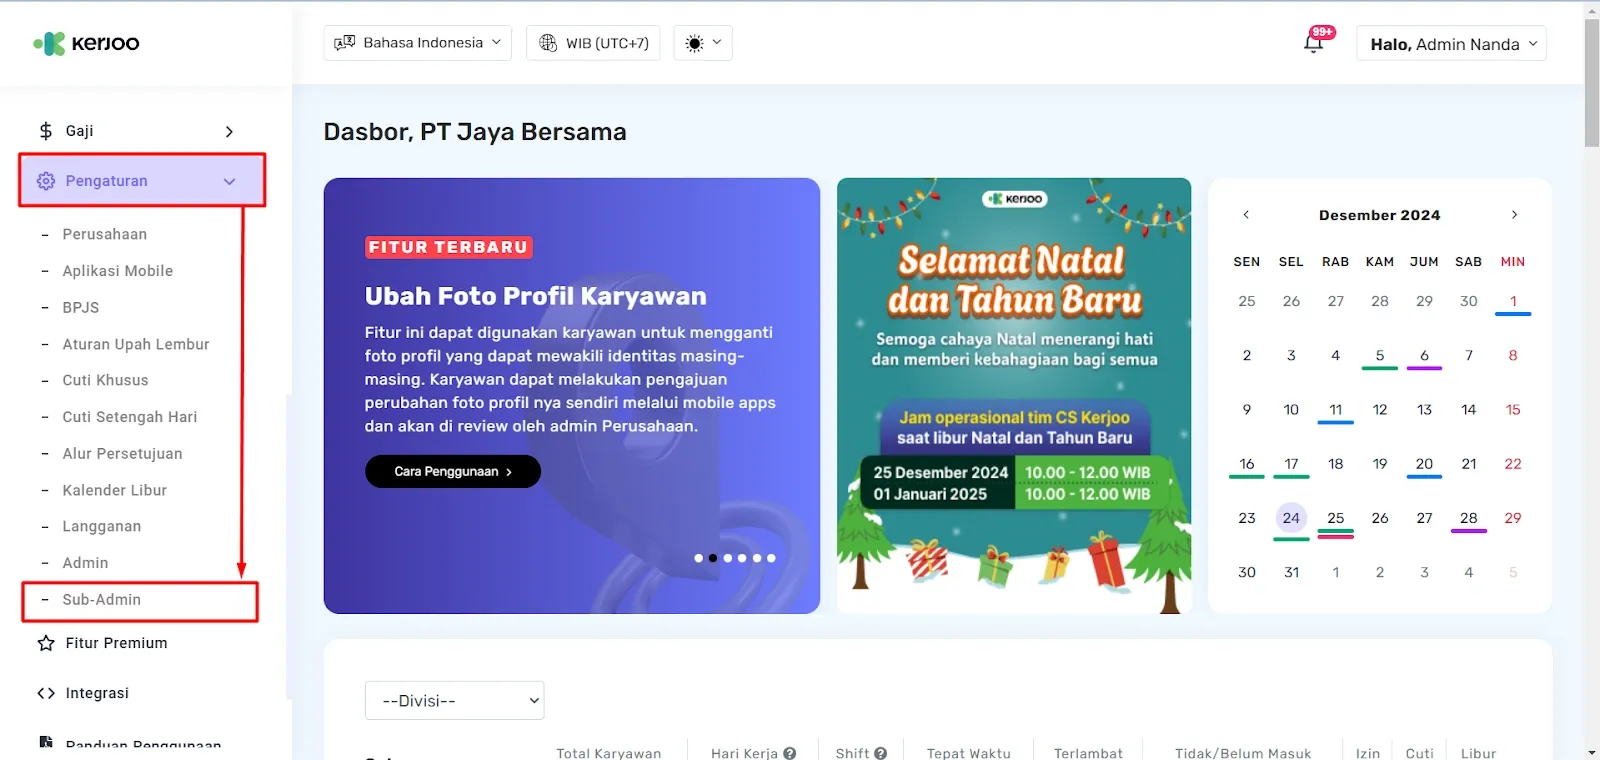This screenshot has width=1600, height=760.
Task: Open Integrasi in sidebar
Action: (97, 693)
